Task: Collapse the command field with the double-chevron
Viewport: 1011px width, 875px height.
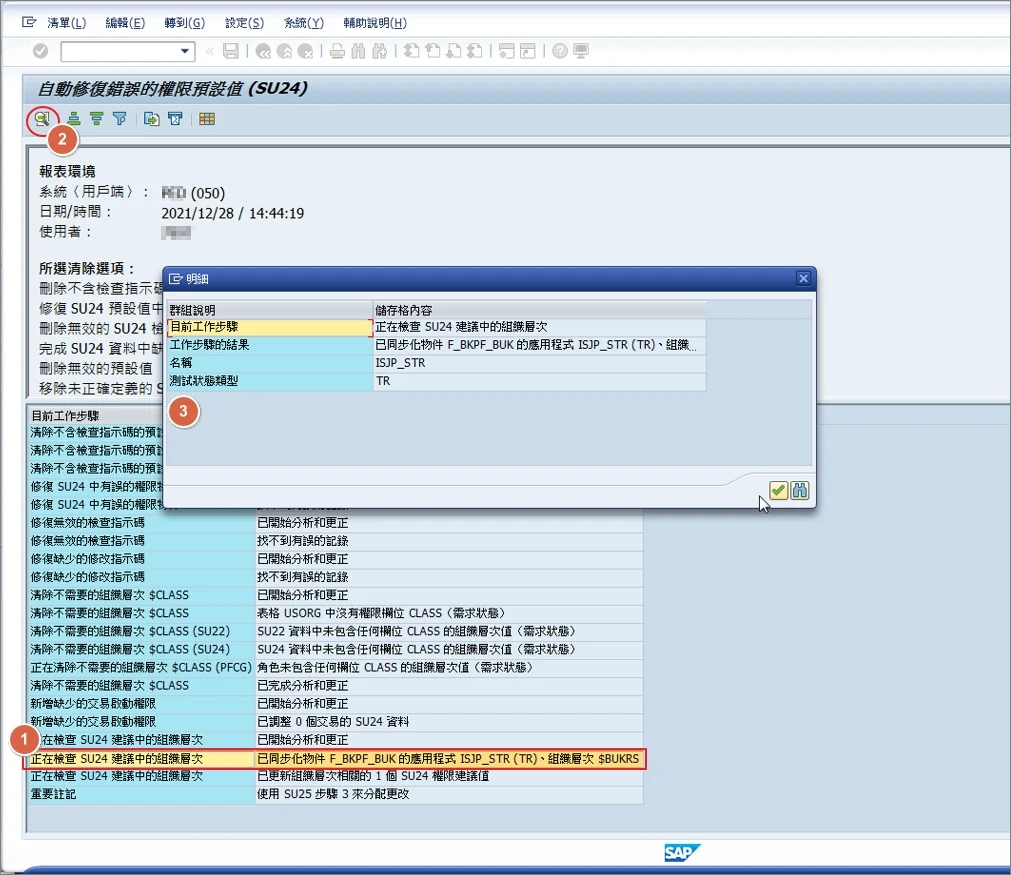Action: tap(210, 51)
